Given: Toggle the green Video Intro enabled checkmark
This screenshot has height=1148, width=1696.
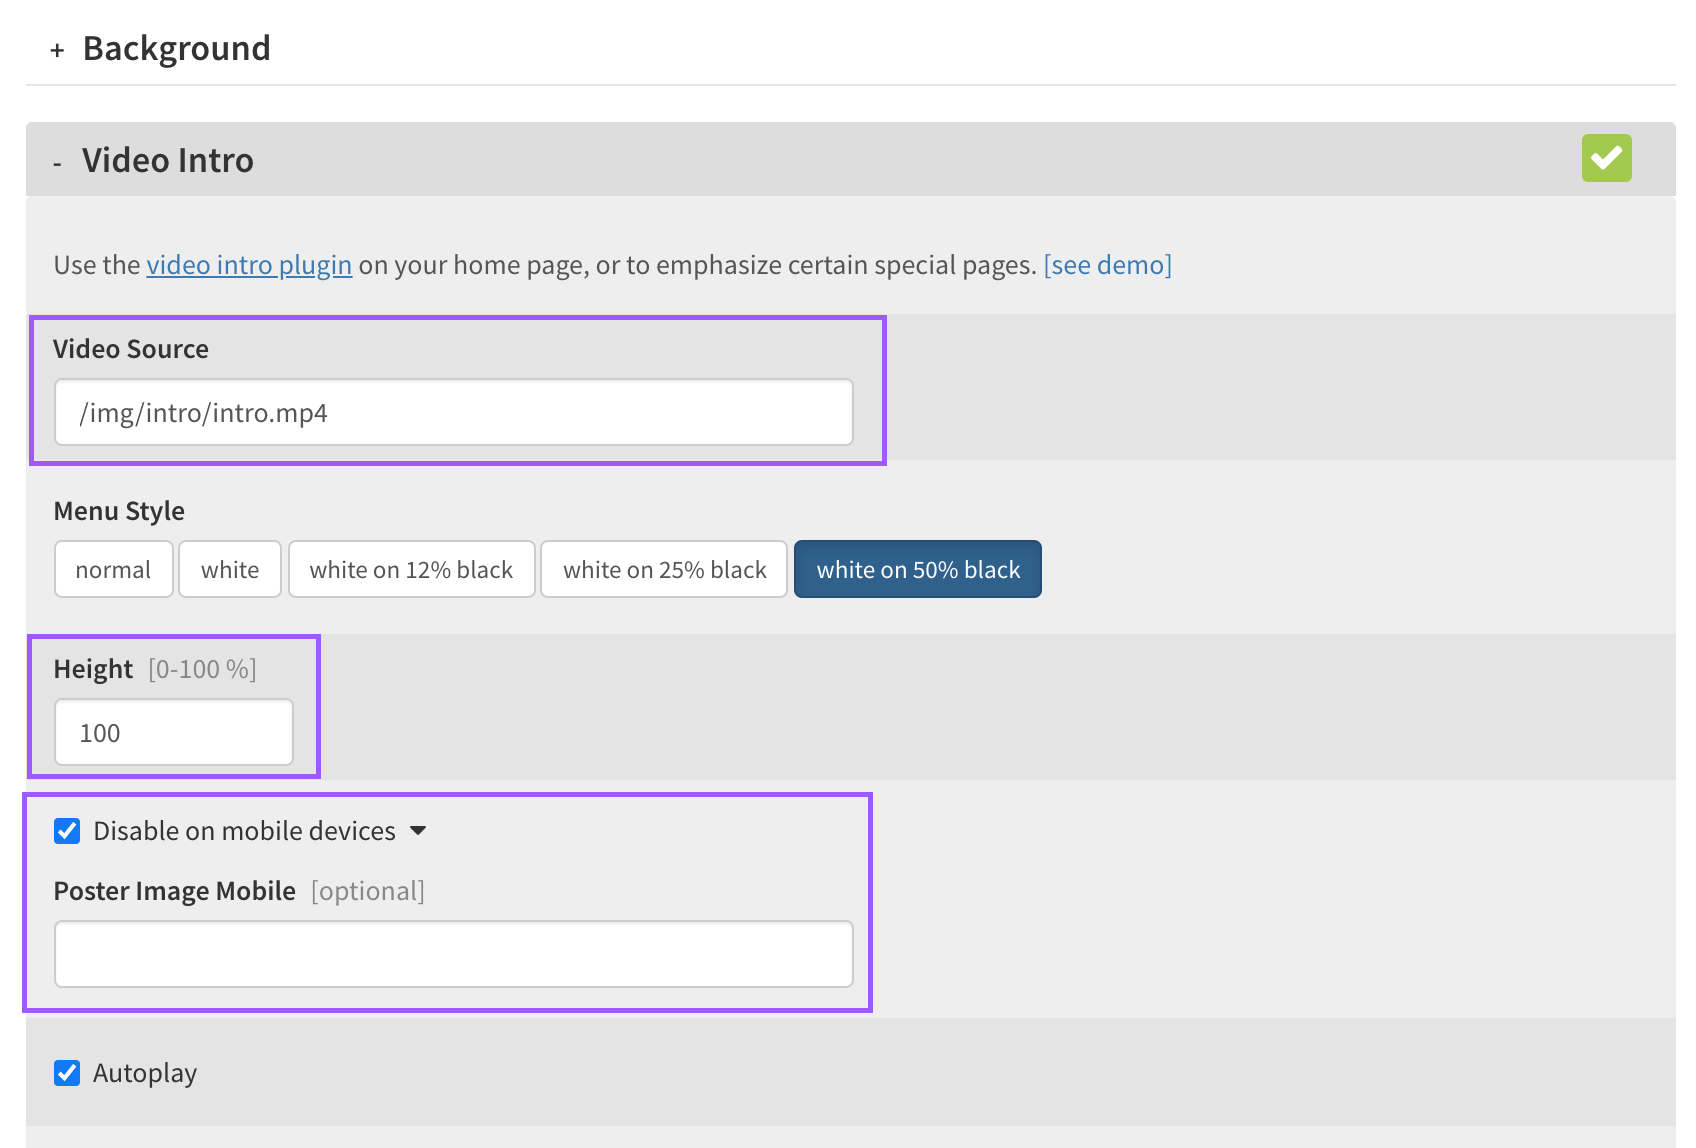Looking at the screenshot, I should (x=1606, y=158).
